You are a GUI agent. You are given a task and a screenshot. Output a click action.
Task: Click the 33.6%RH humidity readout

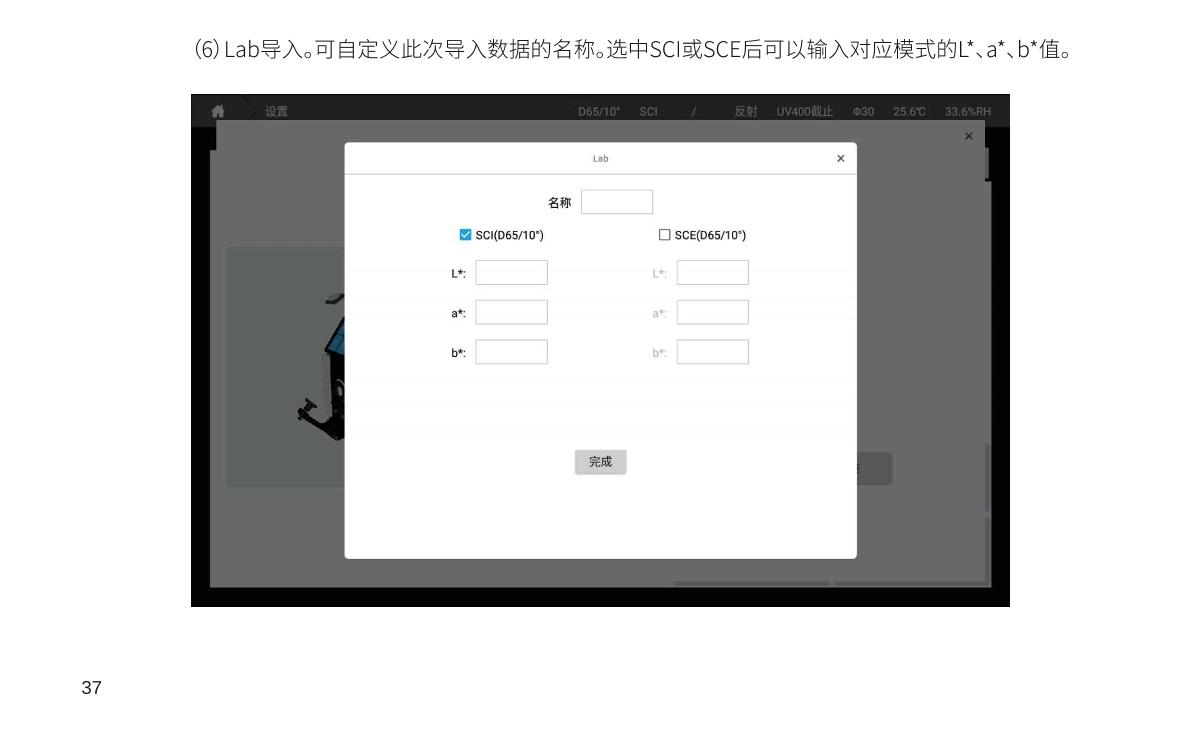point(967,111)
